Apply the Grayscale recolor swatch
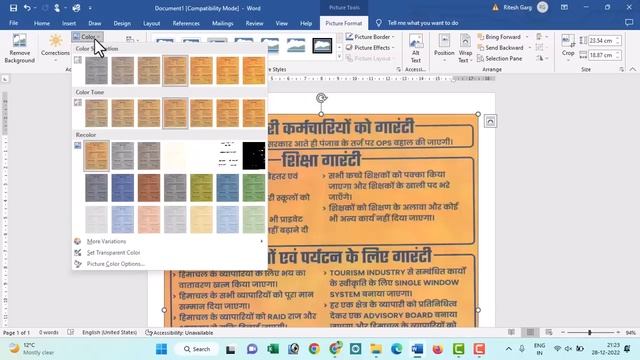This screenshot has height=360, width=640. click(122, 156)
